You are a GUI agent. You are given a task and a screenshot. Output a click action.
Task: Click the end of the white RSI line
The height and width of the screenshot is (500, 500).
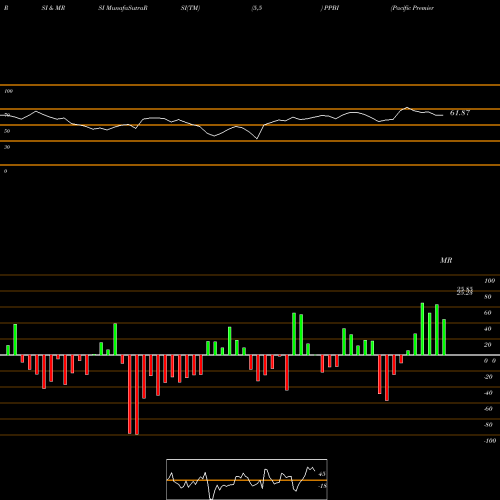click(x=442, y=115)
